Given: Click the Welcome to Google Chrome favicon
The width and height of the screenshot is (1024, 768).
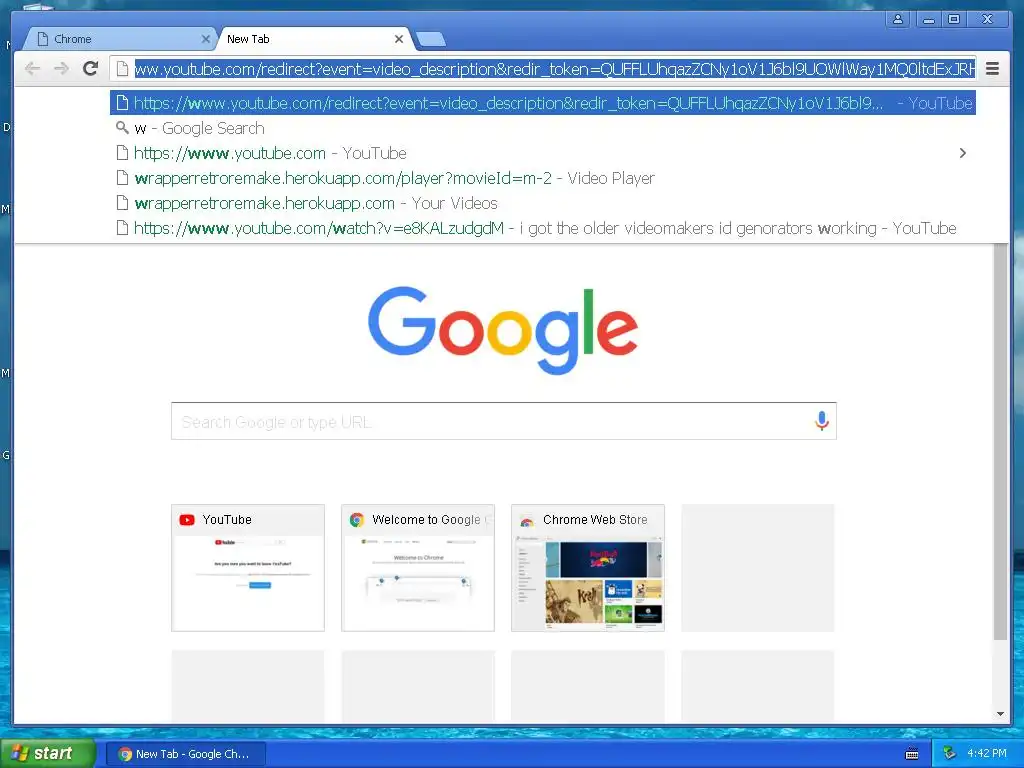Looking at the screenshot, I should click(x=357, y=520).
